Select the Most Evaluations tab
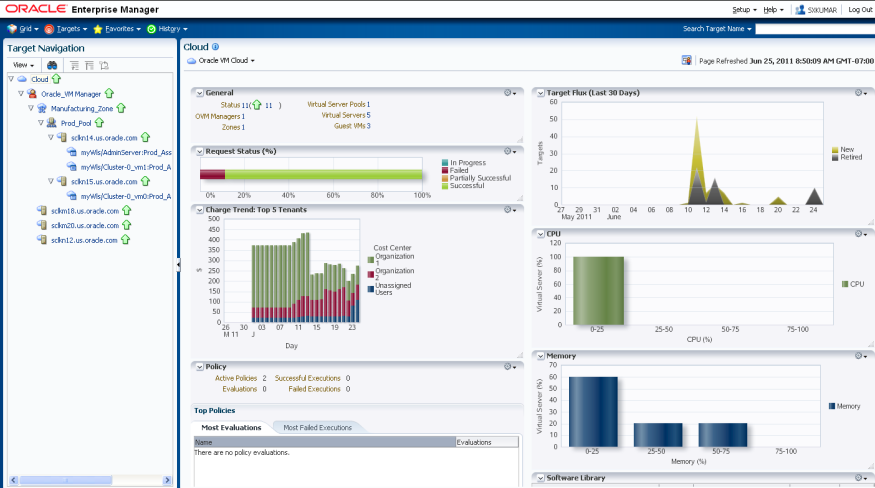The width and height of the screenshot is (875, 488). click(x=231, y=428)
